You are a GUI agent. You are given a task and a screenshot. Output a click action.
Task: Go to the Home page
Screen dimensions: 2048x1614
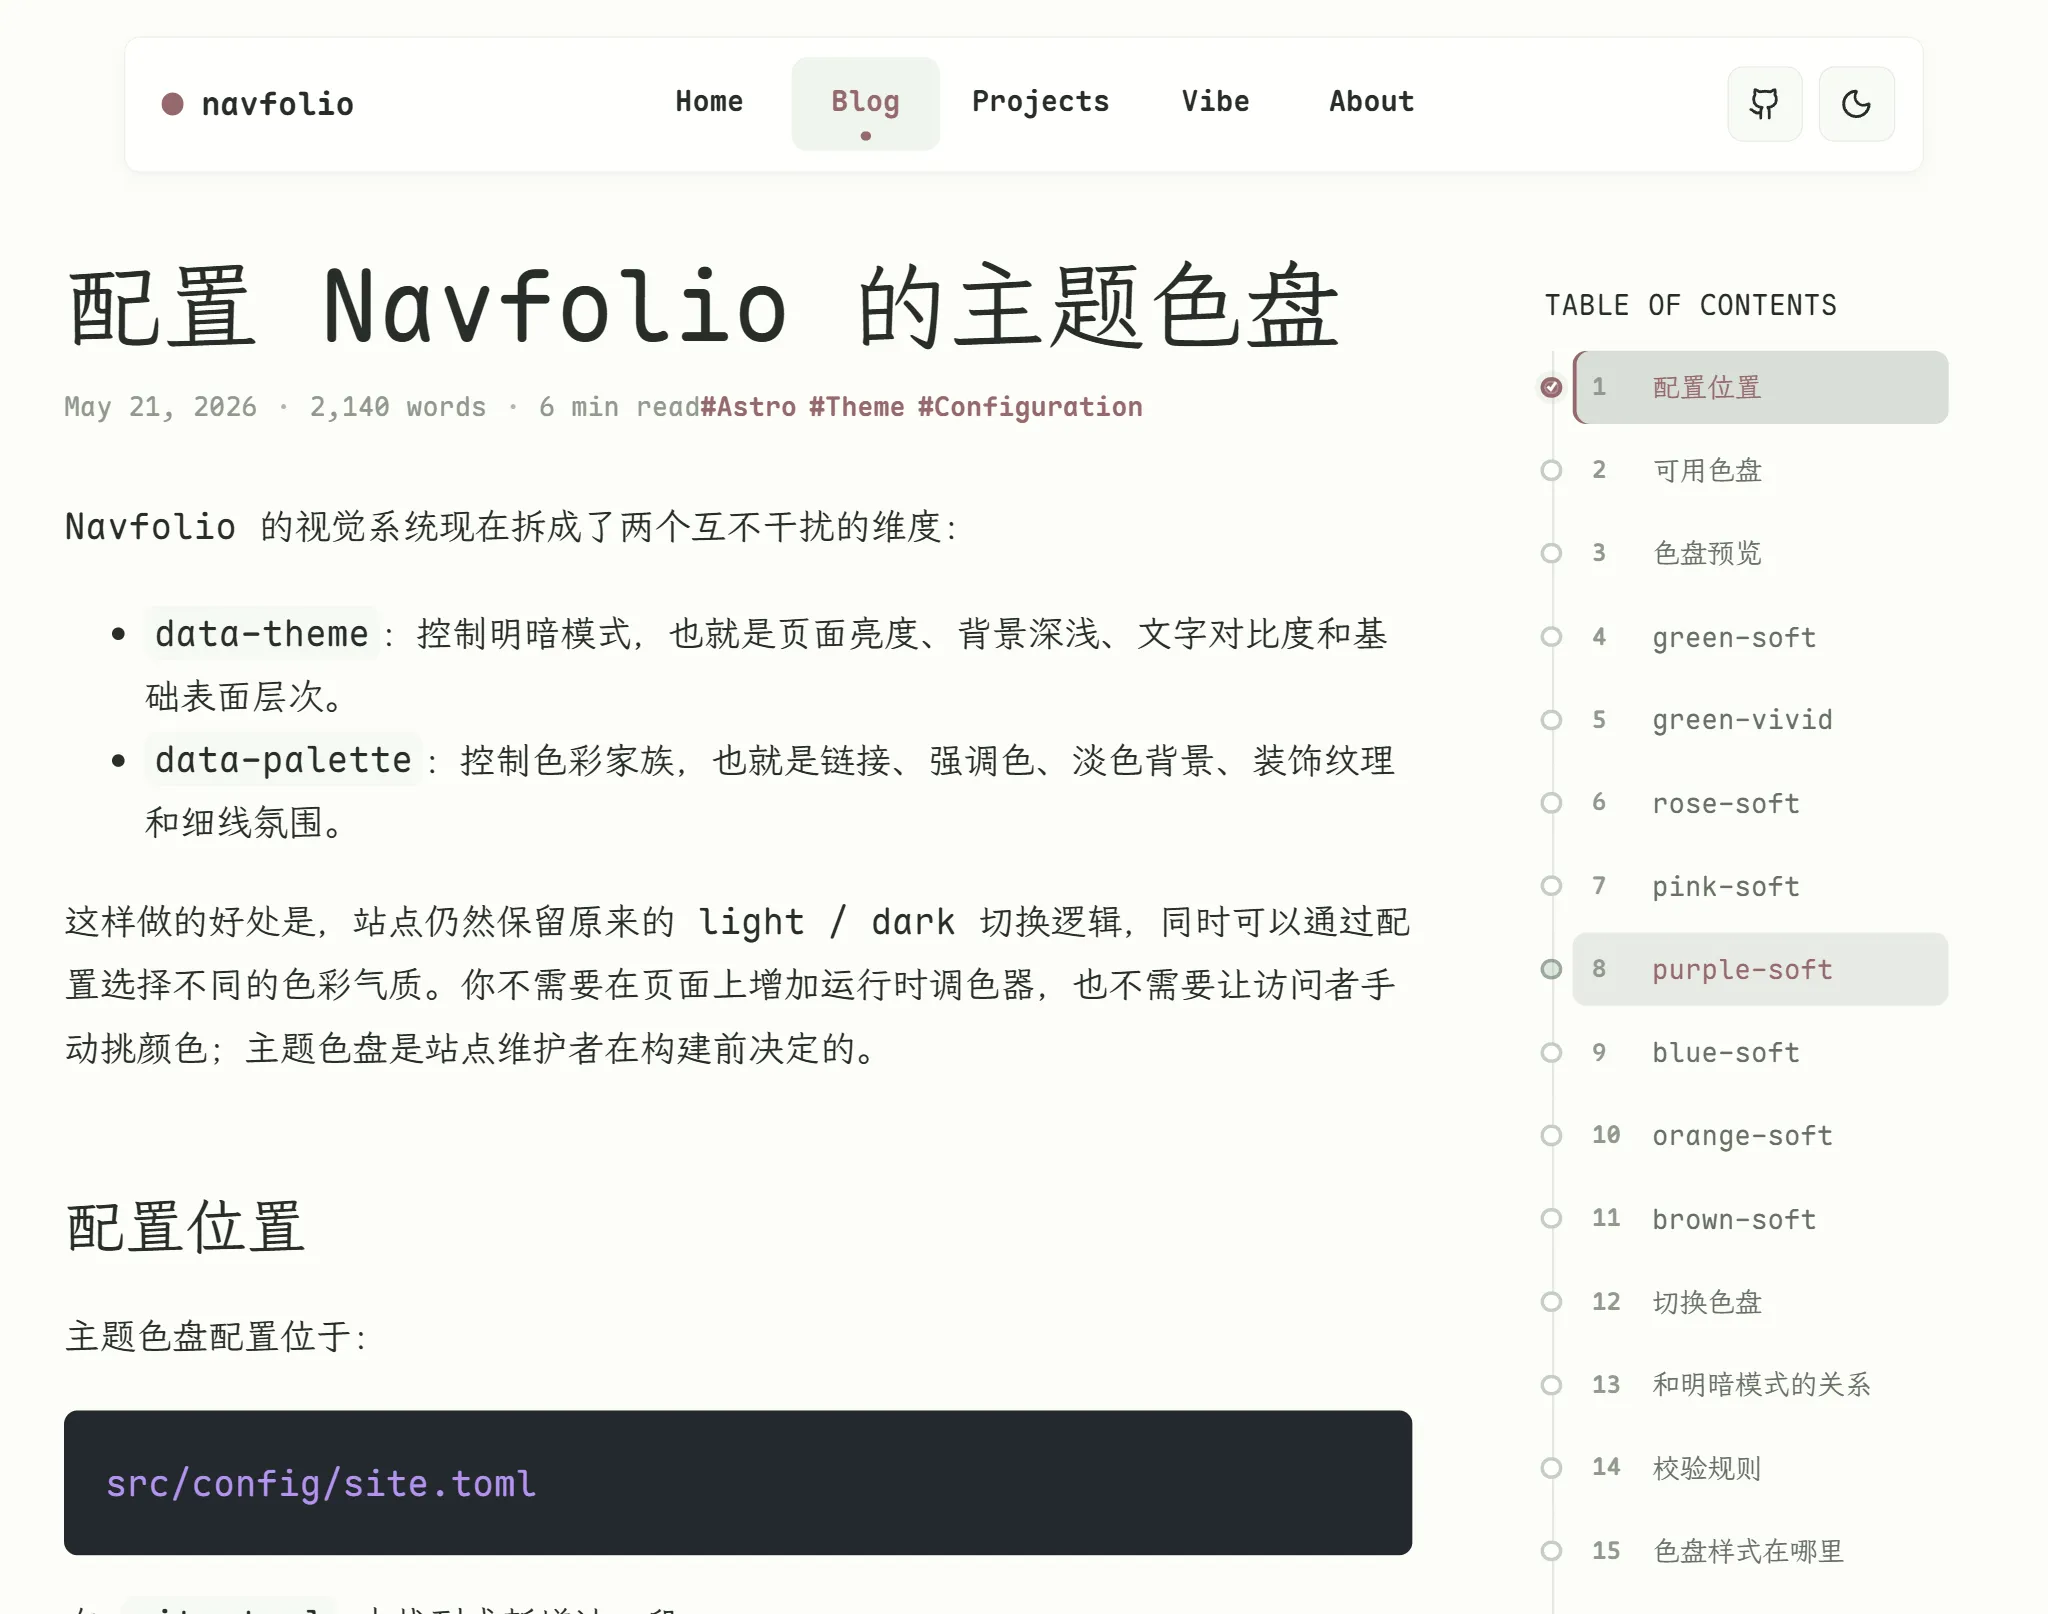click(709, 102)
